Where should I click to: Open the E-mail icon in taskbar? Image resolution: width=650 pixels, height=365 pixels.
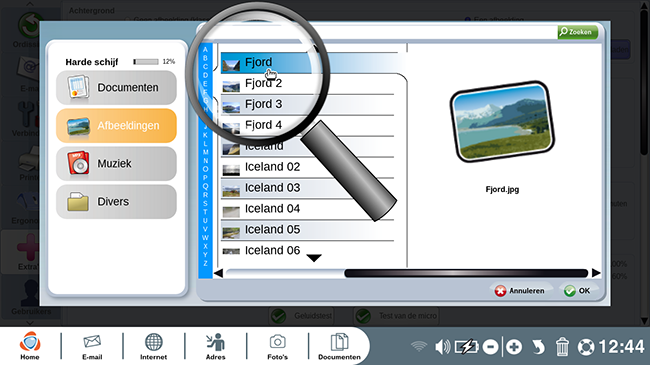coord(92,346)
